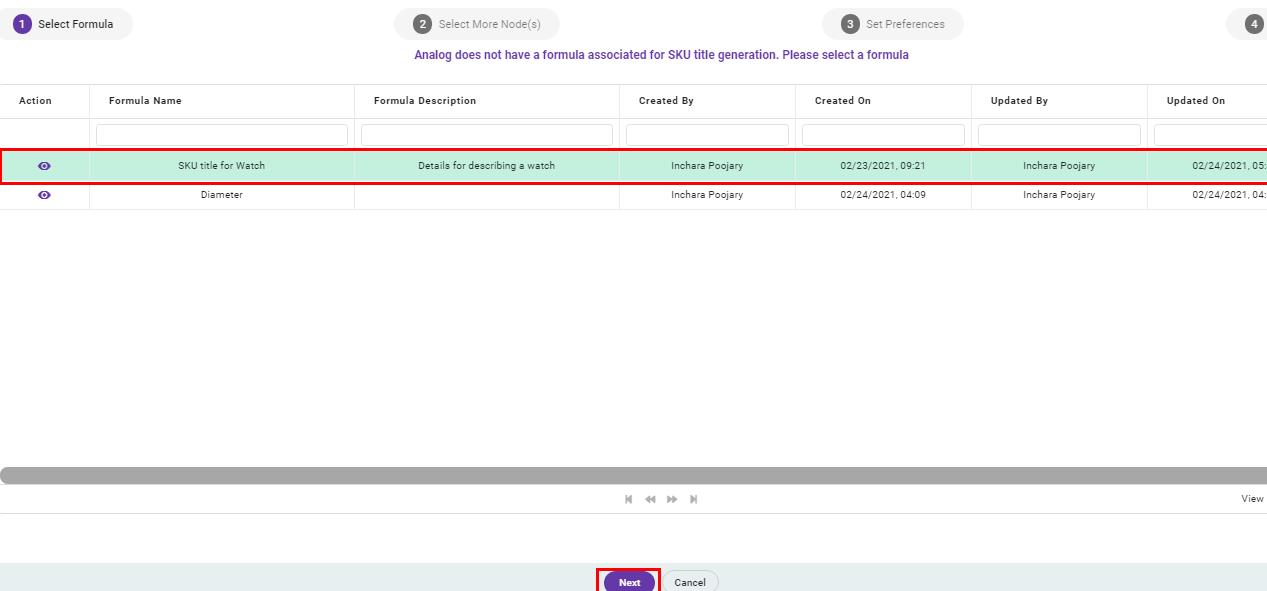Click the horizontal scrollbar of the table
The width and height of the screenshot is (1267, 591).
click(x=633, y=476)
